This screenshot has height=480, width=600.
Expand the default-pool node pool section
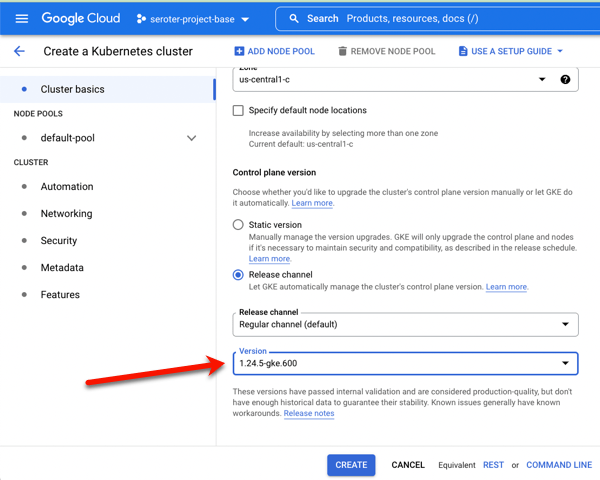(191, 138)
